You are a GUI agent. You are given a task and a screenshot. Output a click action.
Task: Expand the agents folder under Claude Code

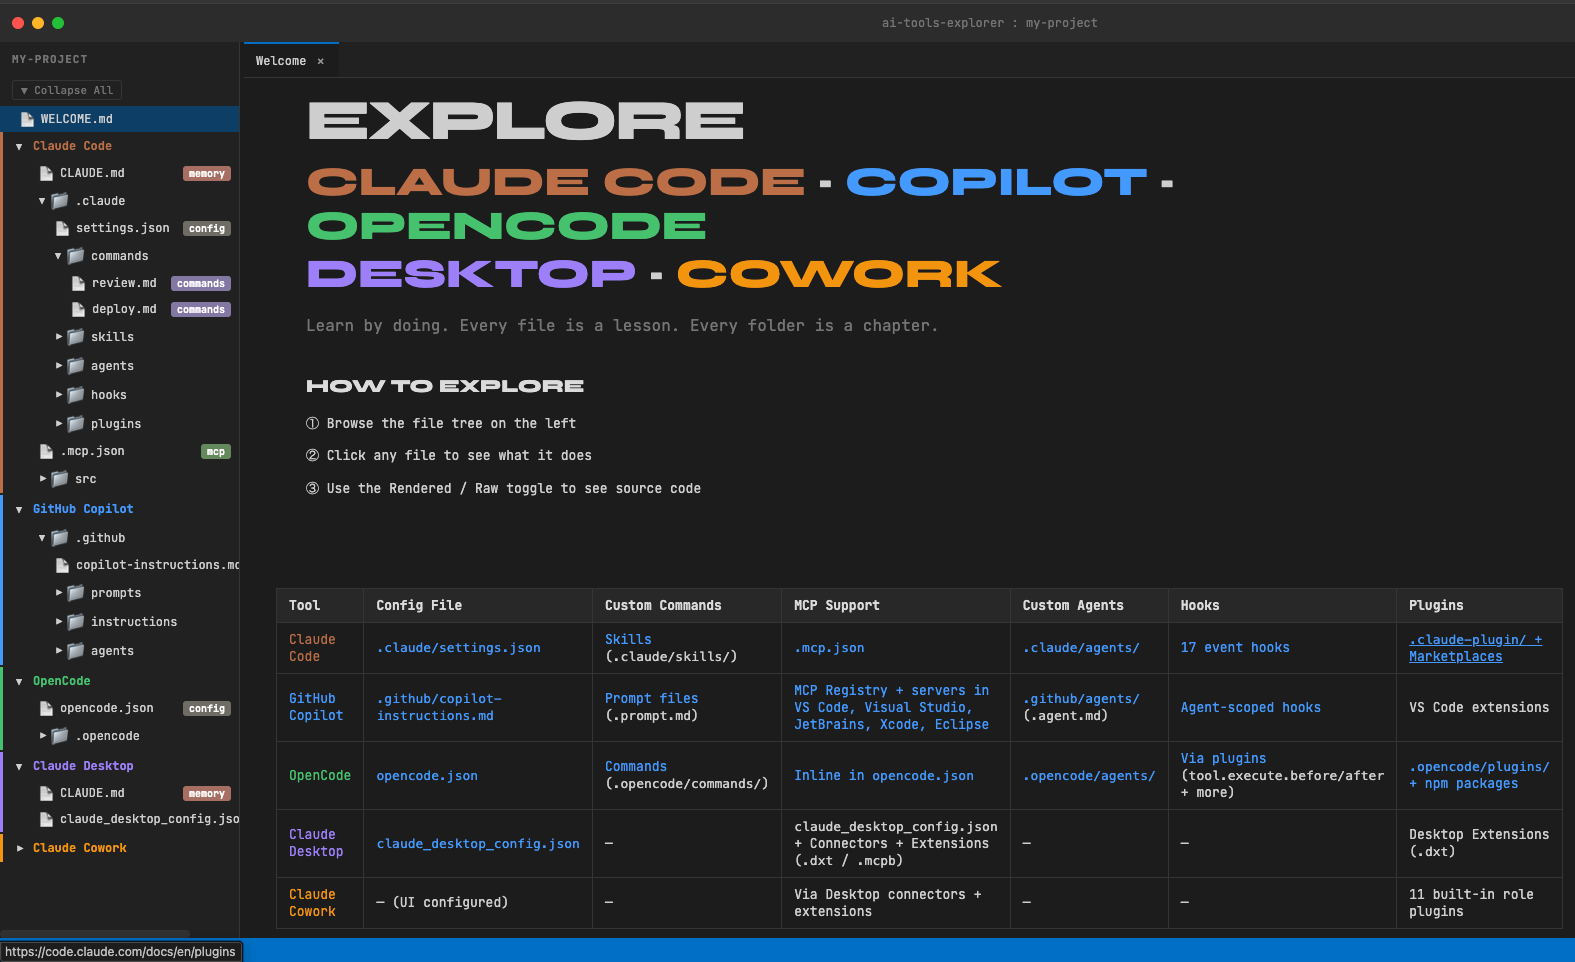point(59,366)
